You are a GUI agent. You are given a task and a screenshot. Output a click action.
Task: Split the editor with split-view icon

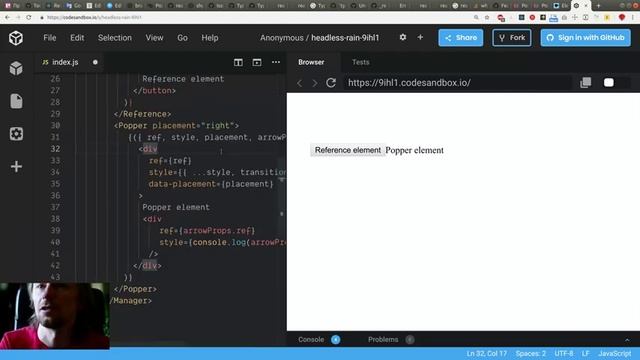238,62
